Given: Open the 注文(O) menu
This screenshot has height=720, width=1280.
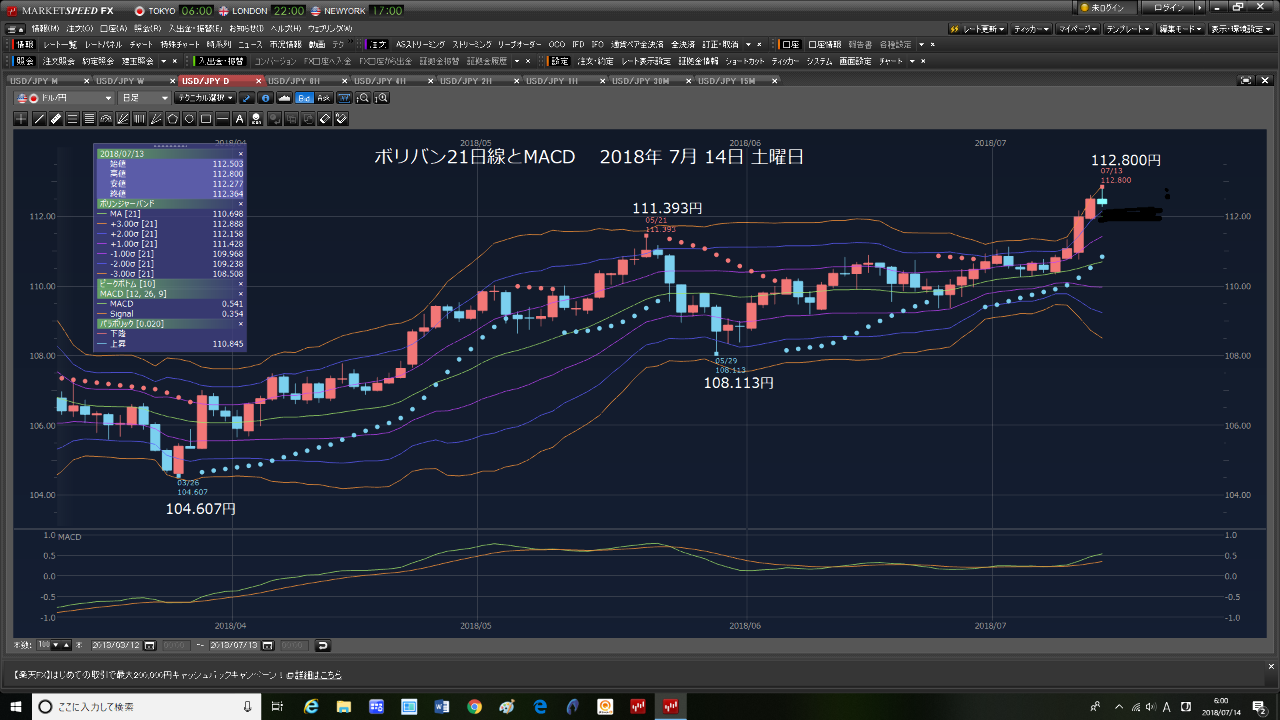Looking at the screenshot, I should click(79, 28).
